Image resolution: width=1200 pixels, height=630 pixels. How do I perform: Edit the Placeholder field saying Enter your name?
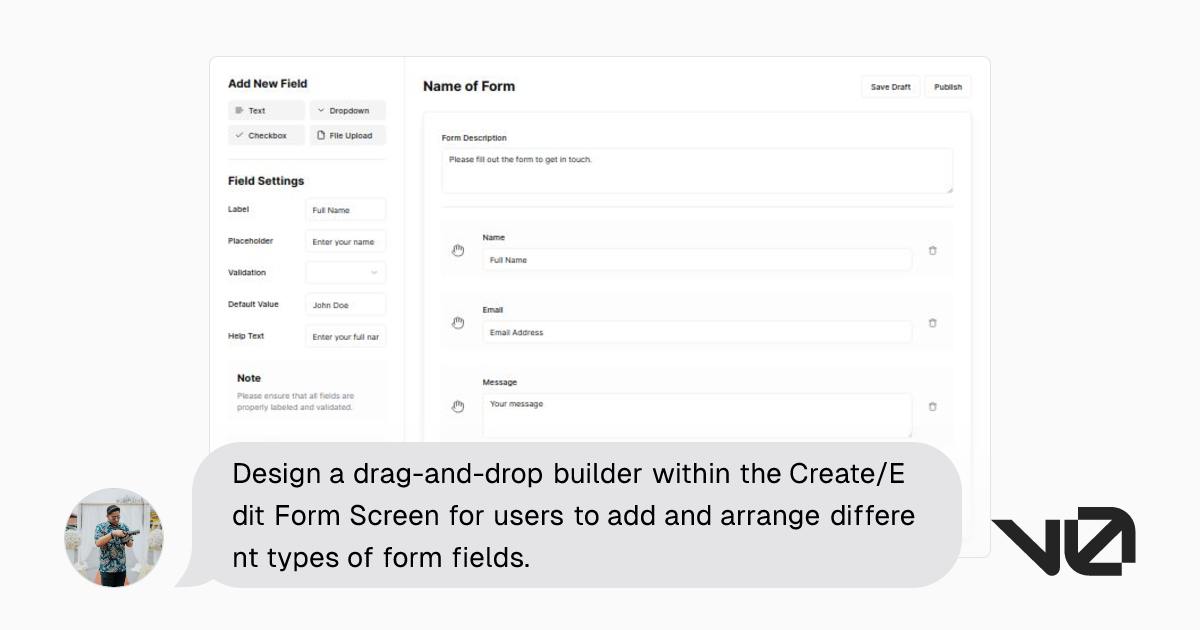click(x=345, y=241)
